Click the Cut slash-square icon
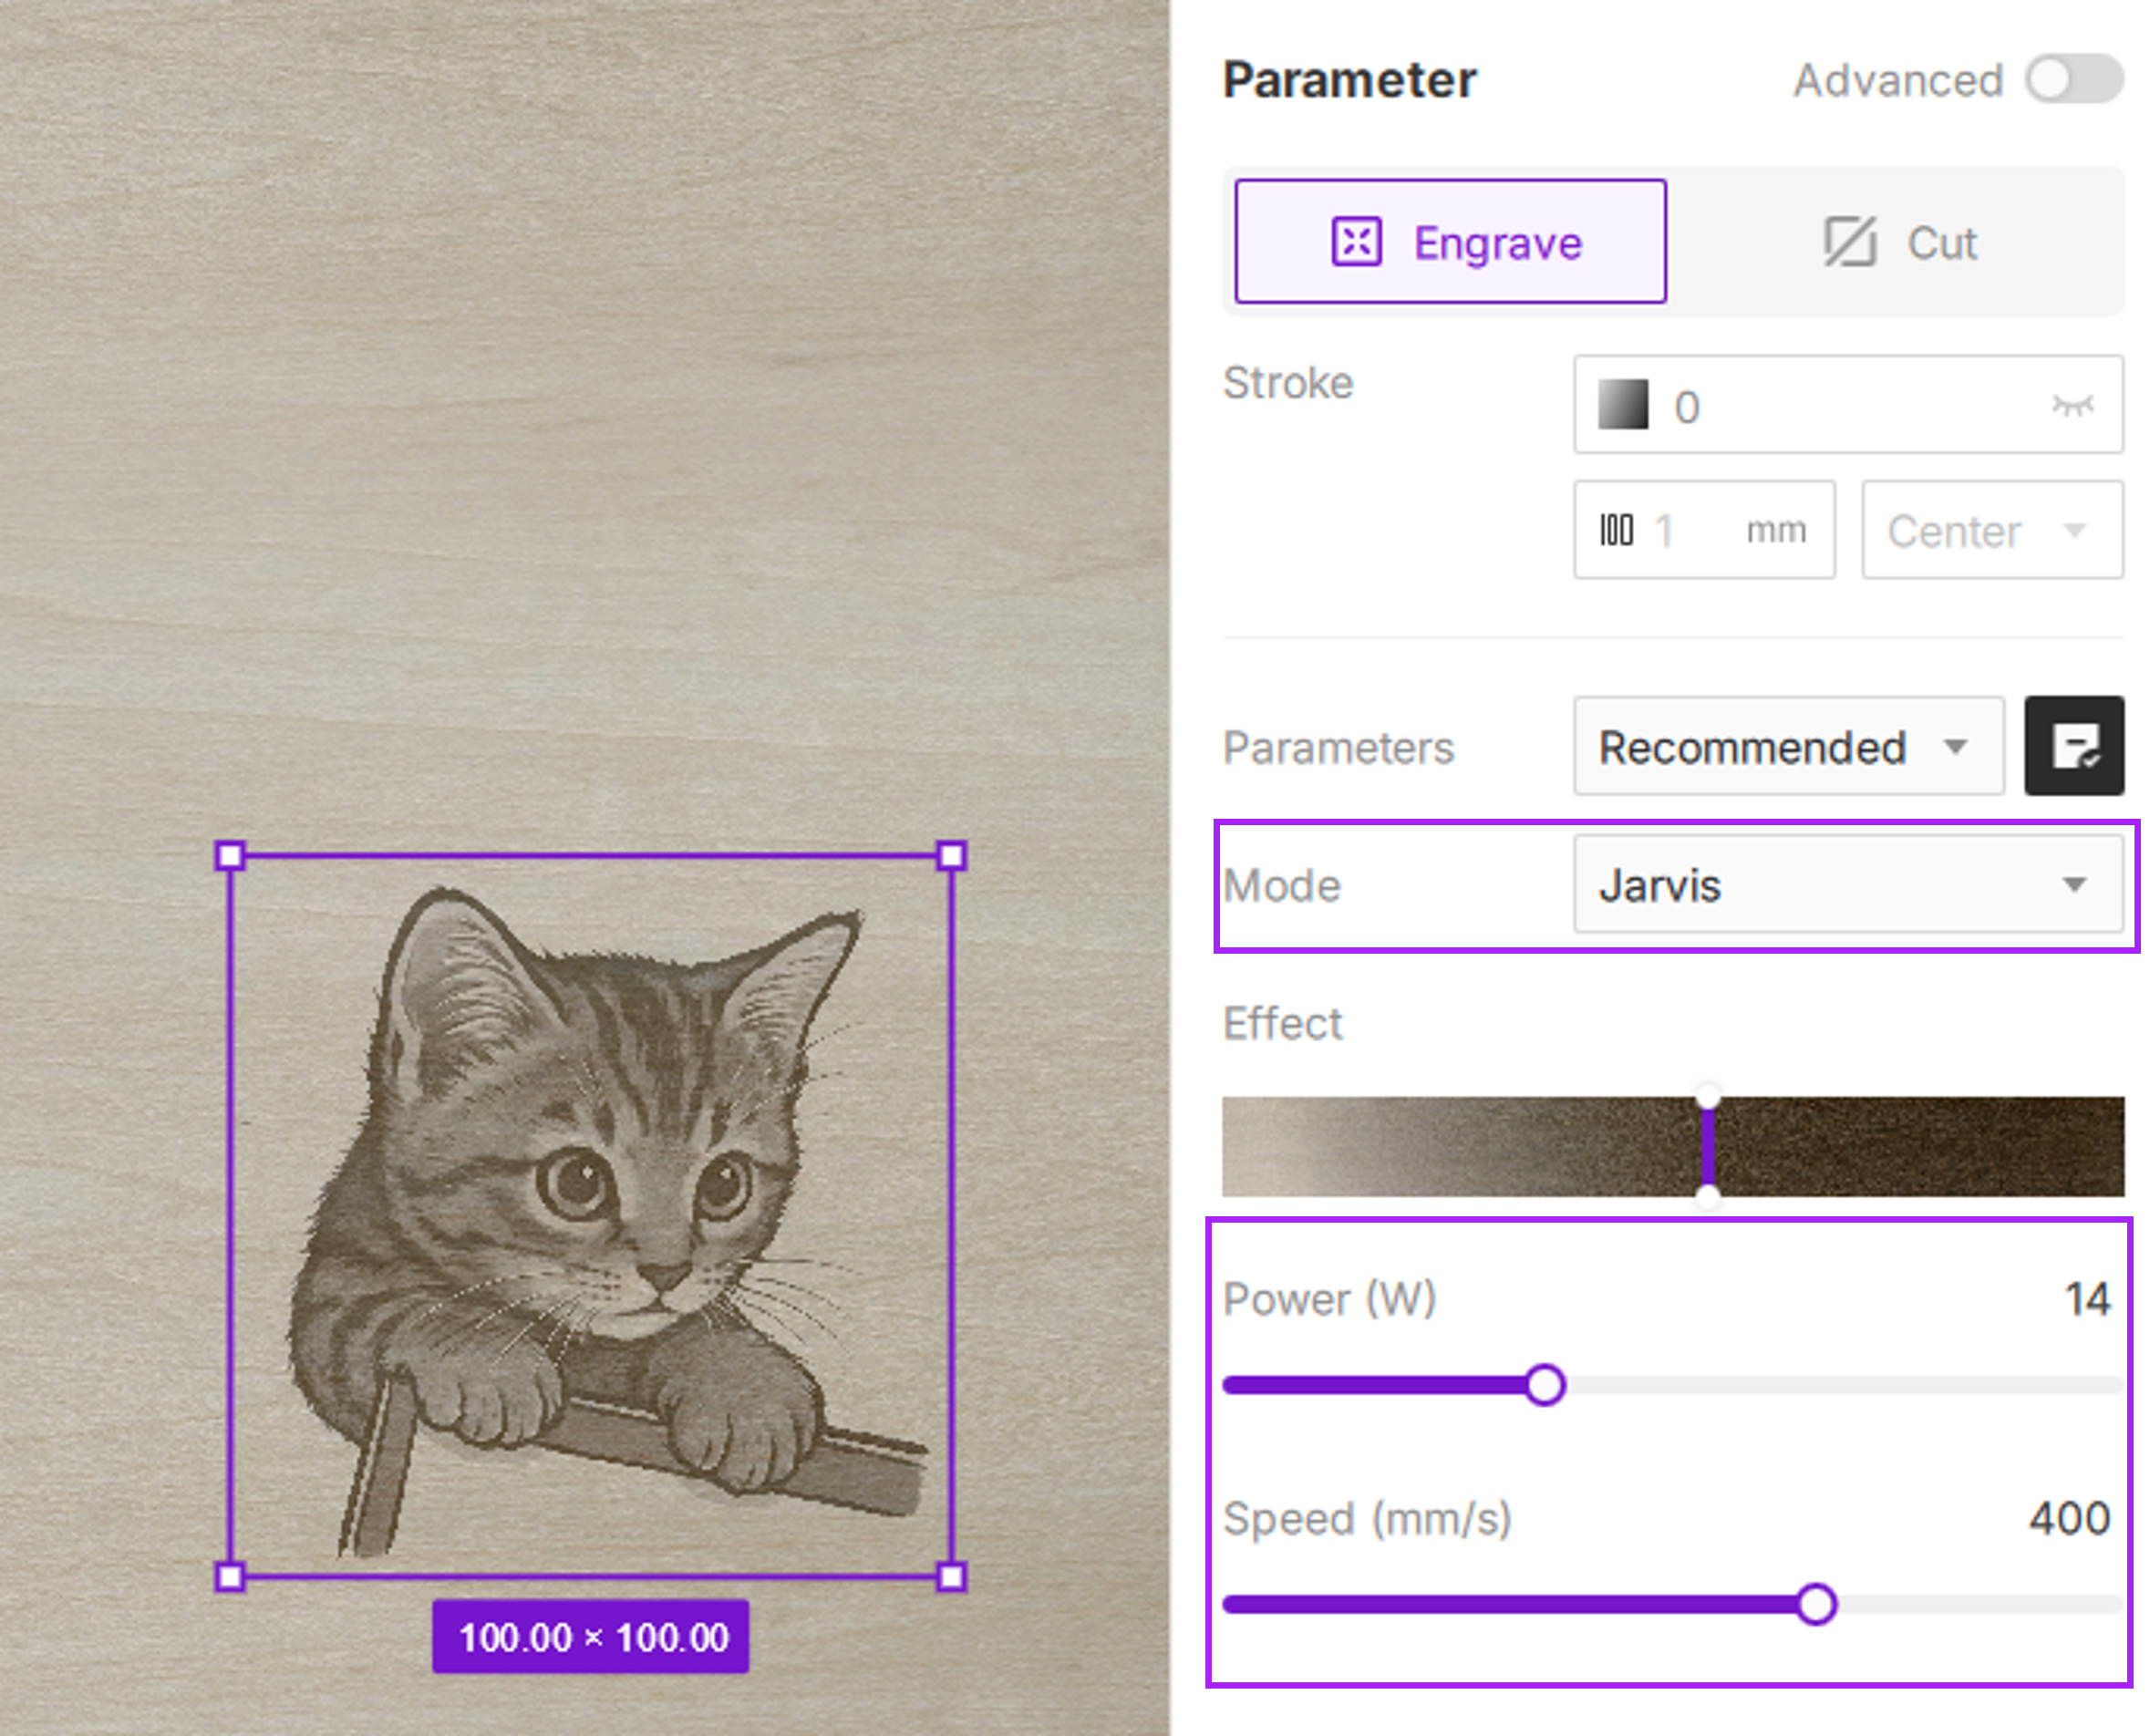2150x1736 pixels. point(1849,242)
